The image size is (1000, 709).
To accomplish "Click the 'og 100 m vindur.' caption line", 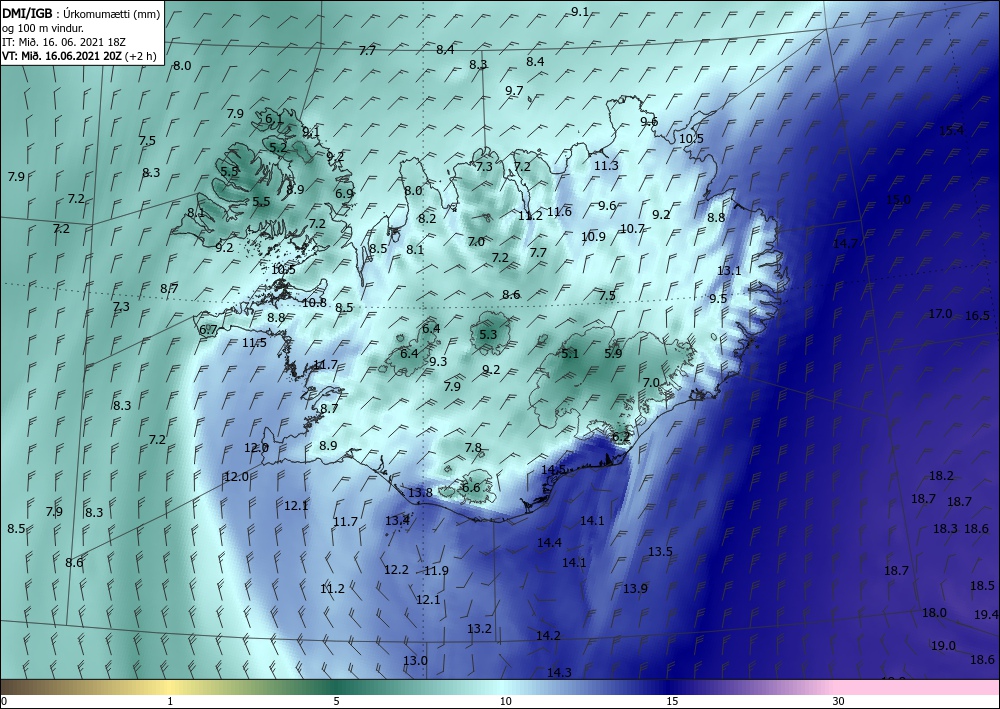I will (x=43, y=27).
